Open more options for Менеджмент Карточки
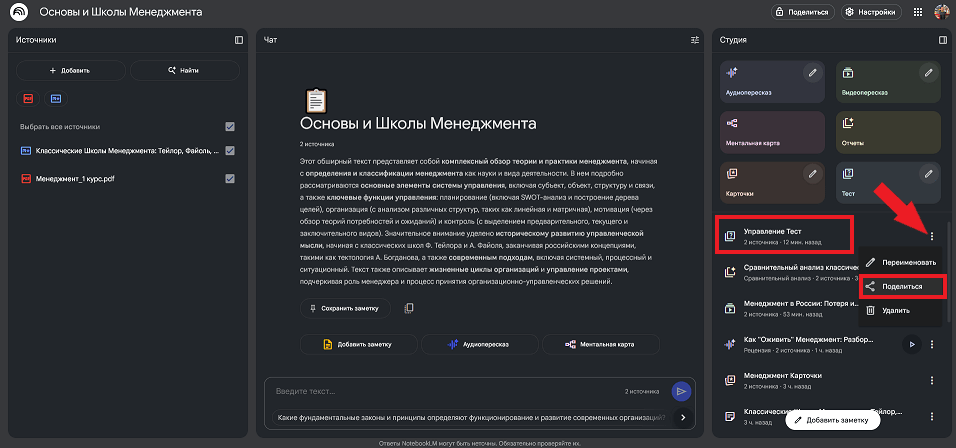956x448 pixels. tap(932, 380)
